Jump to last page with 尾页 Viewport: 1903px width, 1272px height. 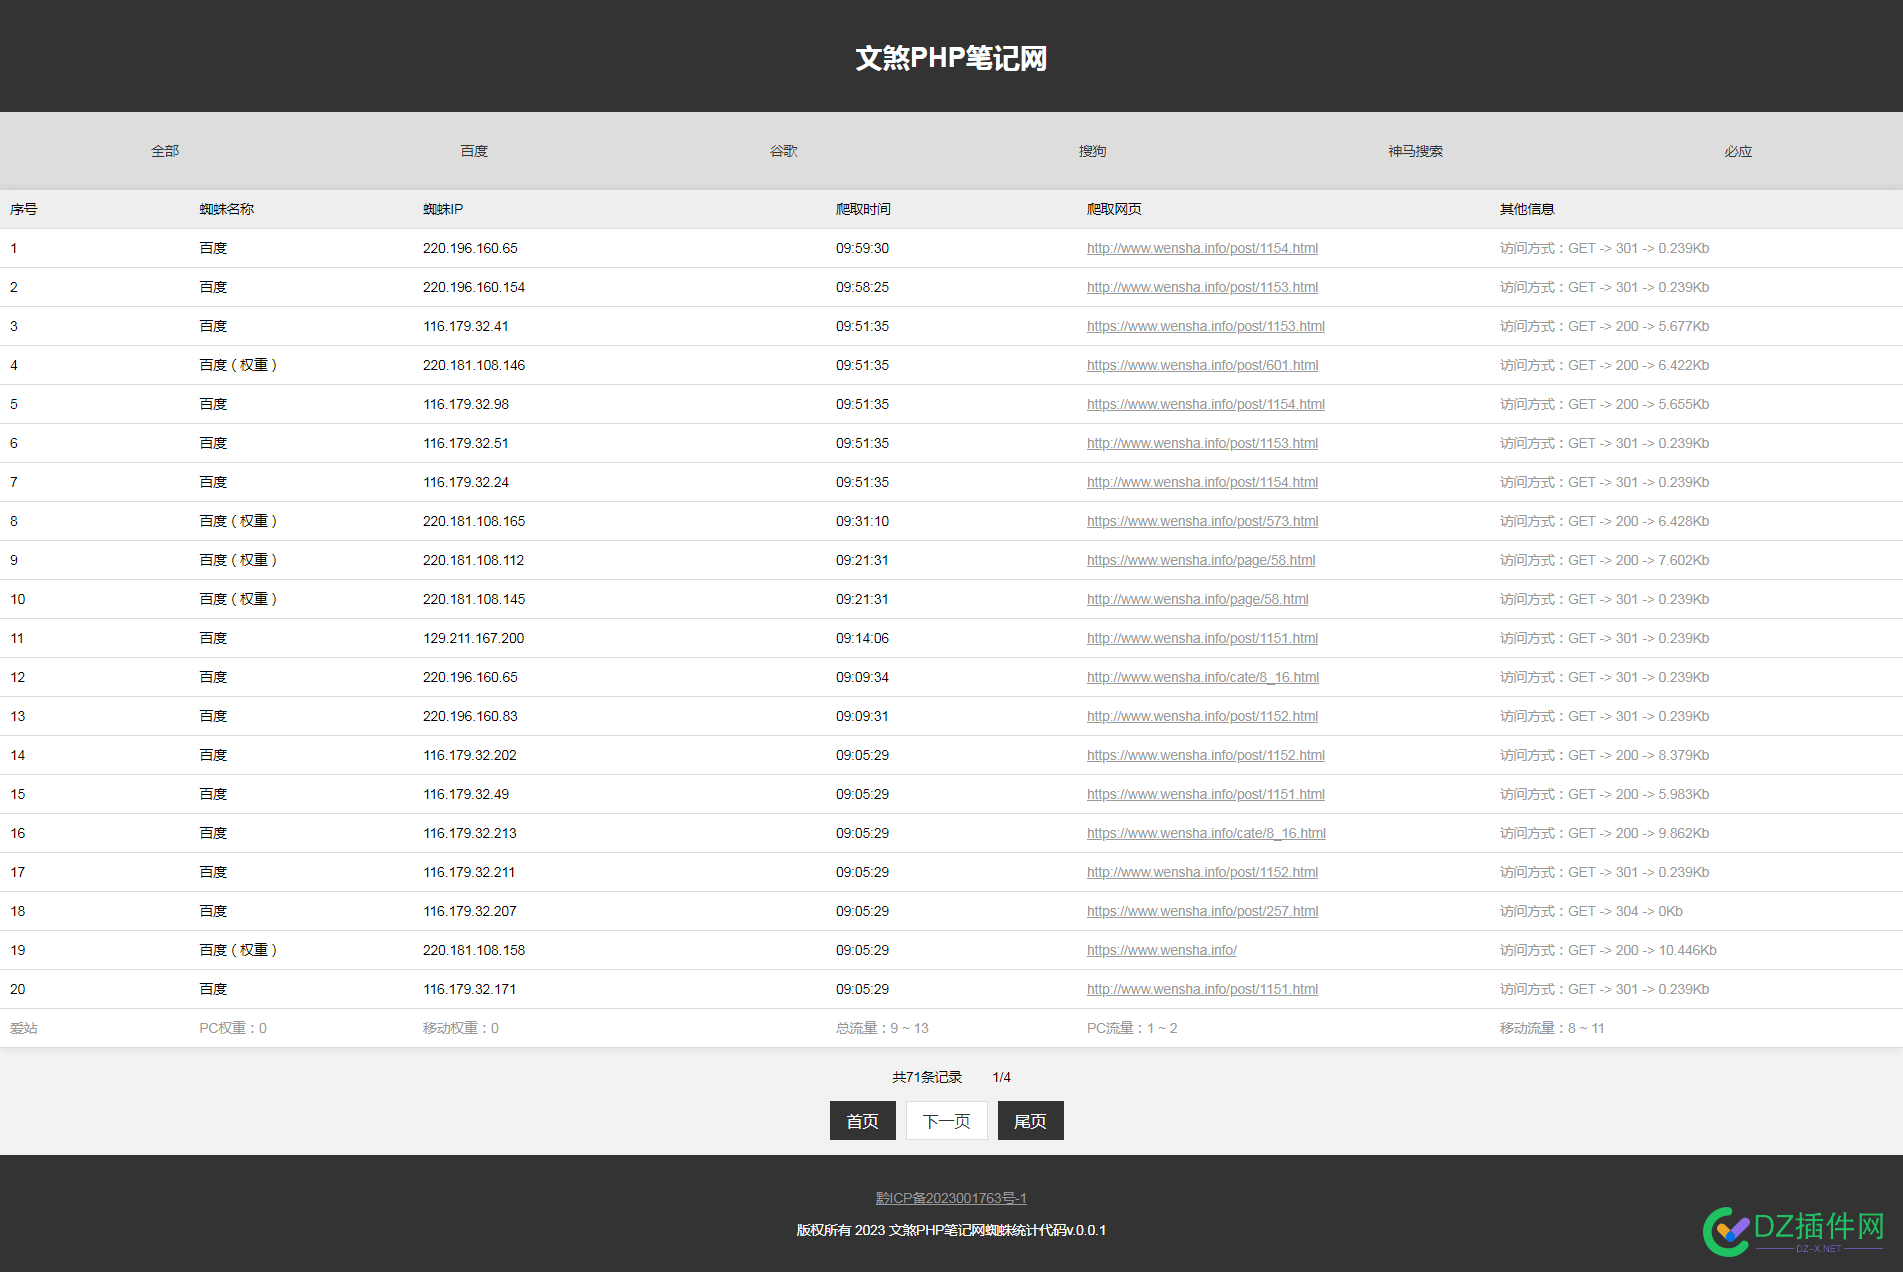pos(1030,1121)
